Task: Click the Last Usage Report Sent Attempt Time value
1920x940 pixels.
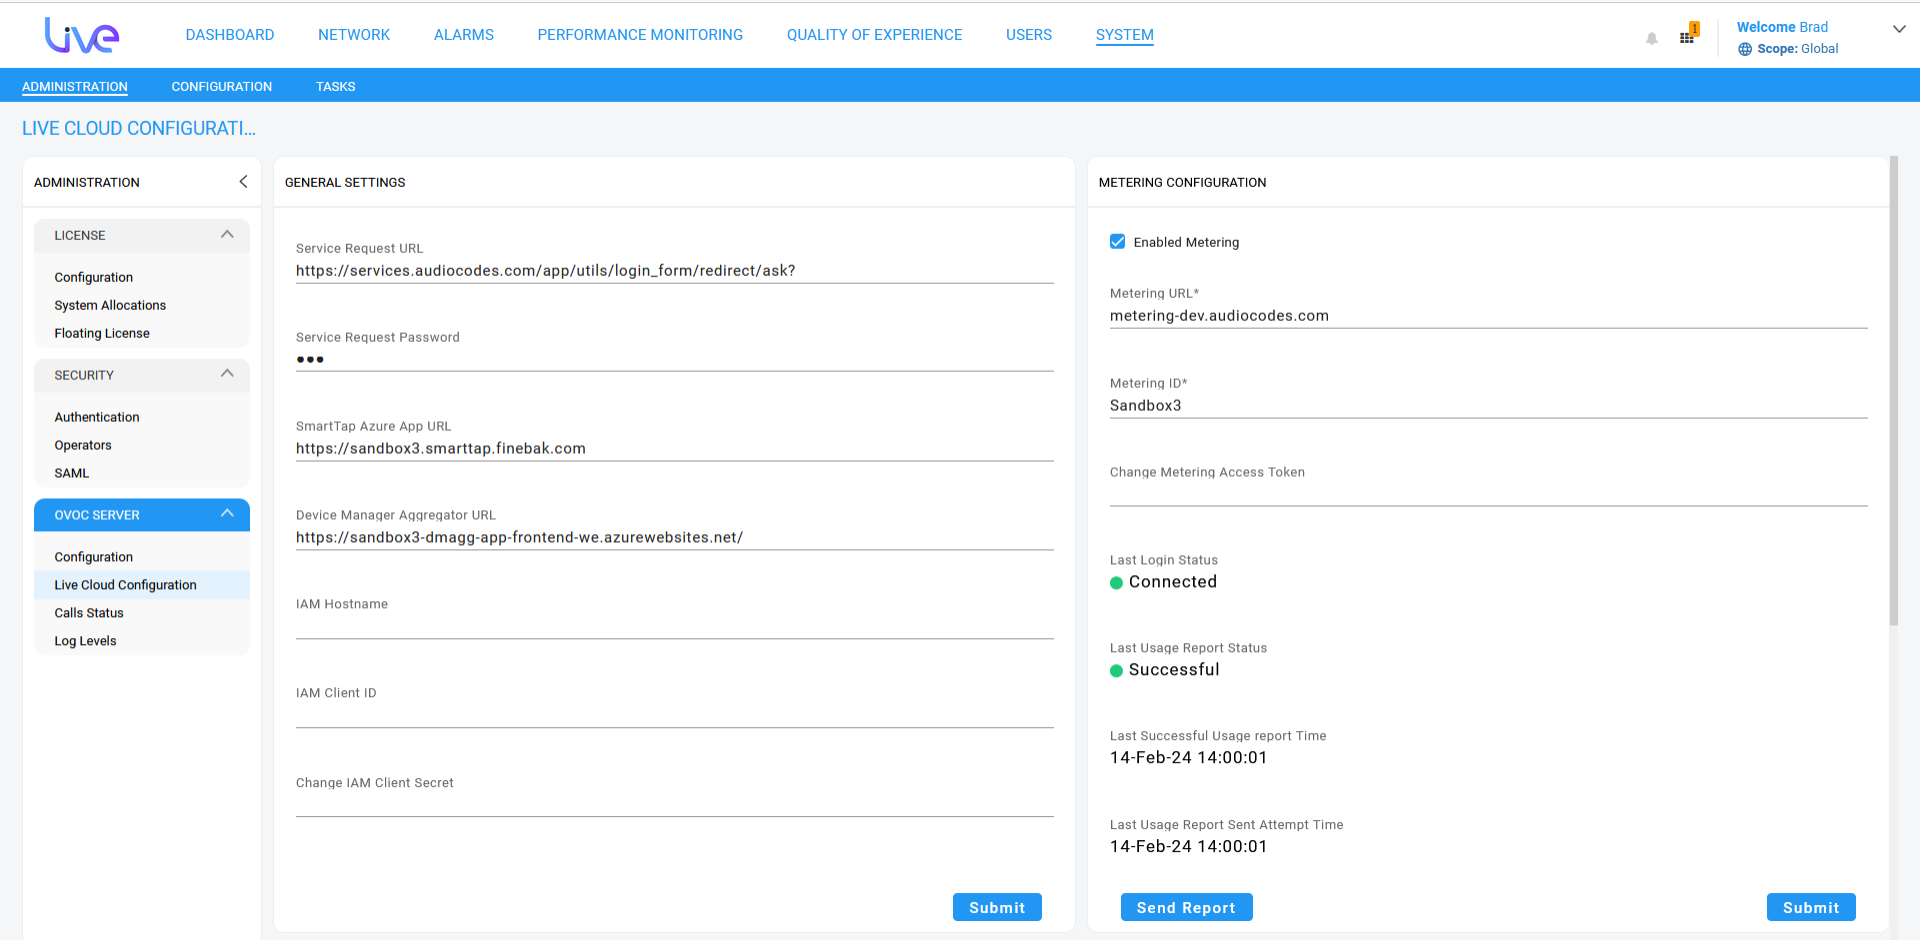Action: click(x=1189, y=847)
